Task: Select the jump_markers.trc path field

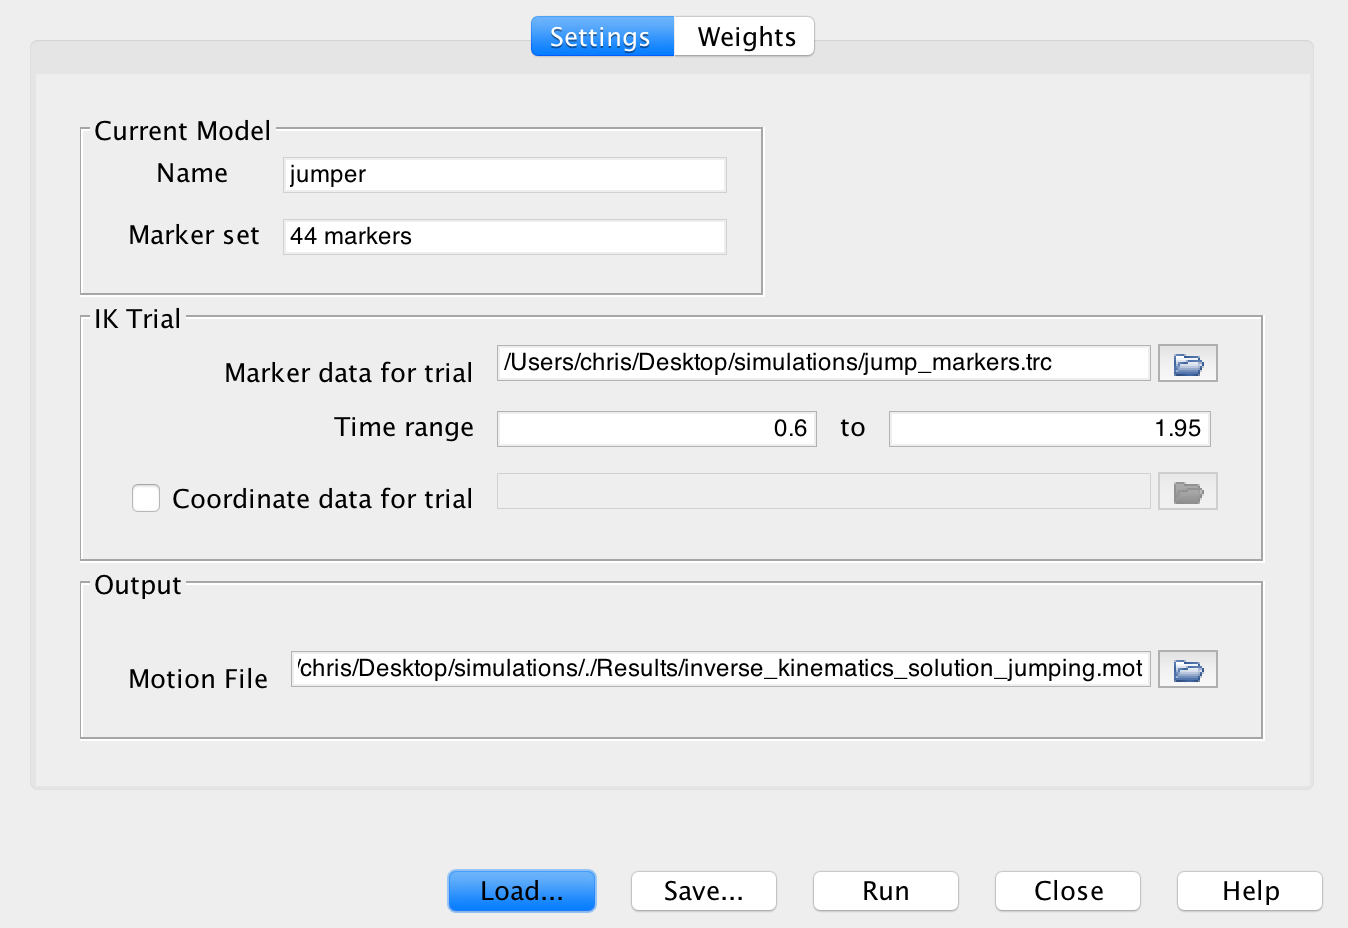Action: (822, 363)
